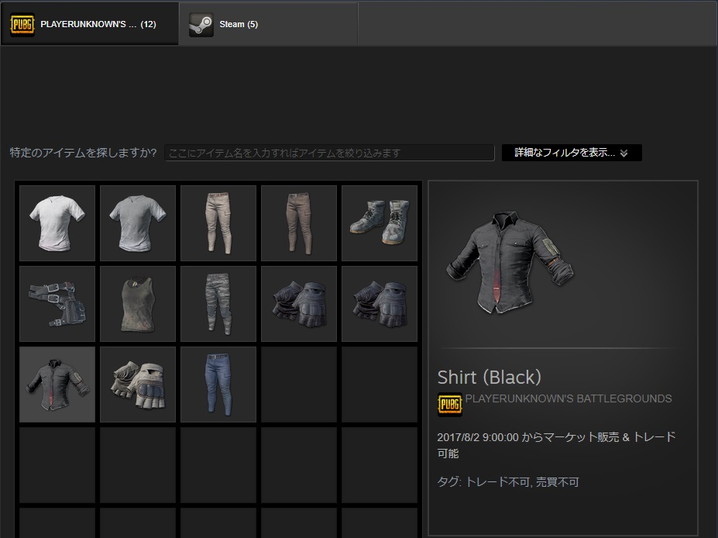Select the white T-shirt item
Screen dimensions: 718x538
tap(57, 223)
